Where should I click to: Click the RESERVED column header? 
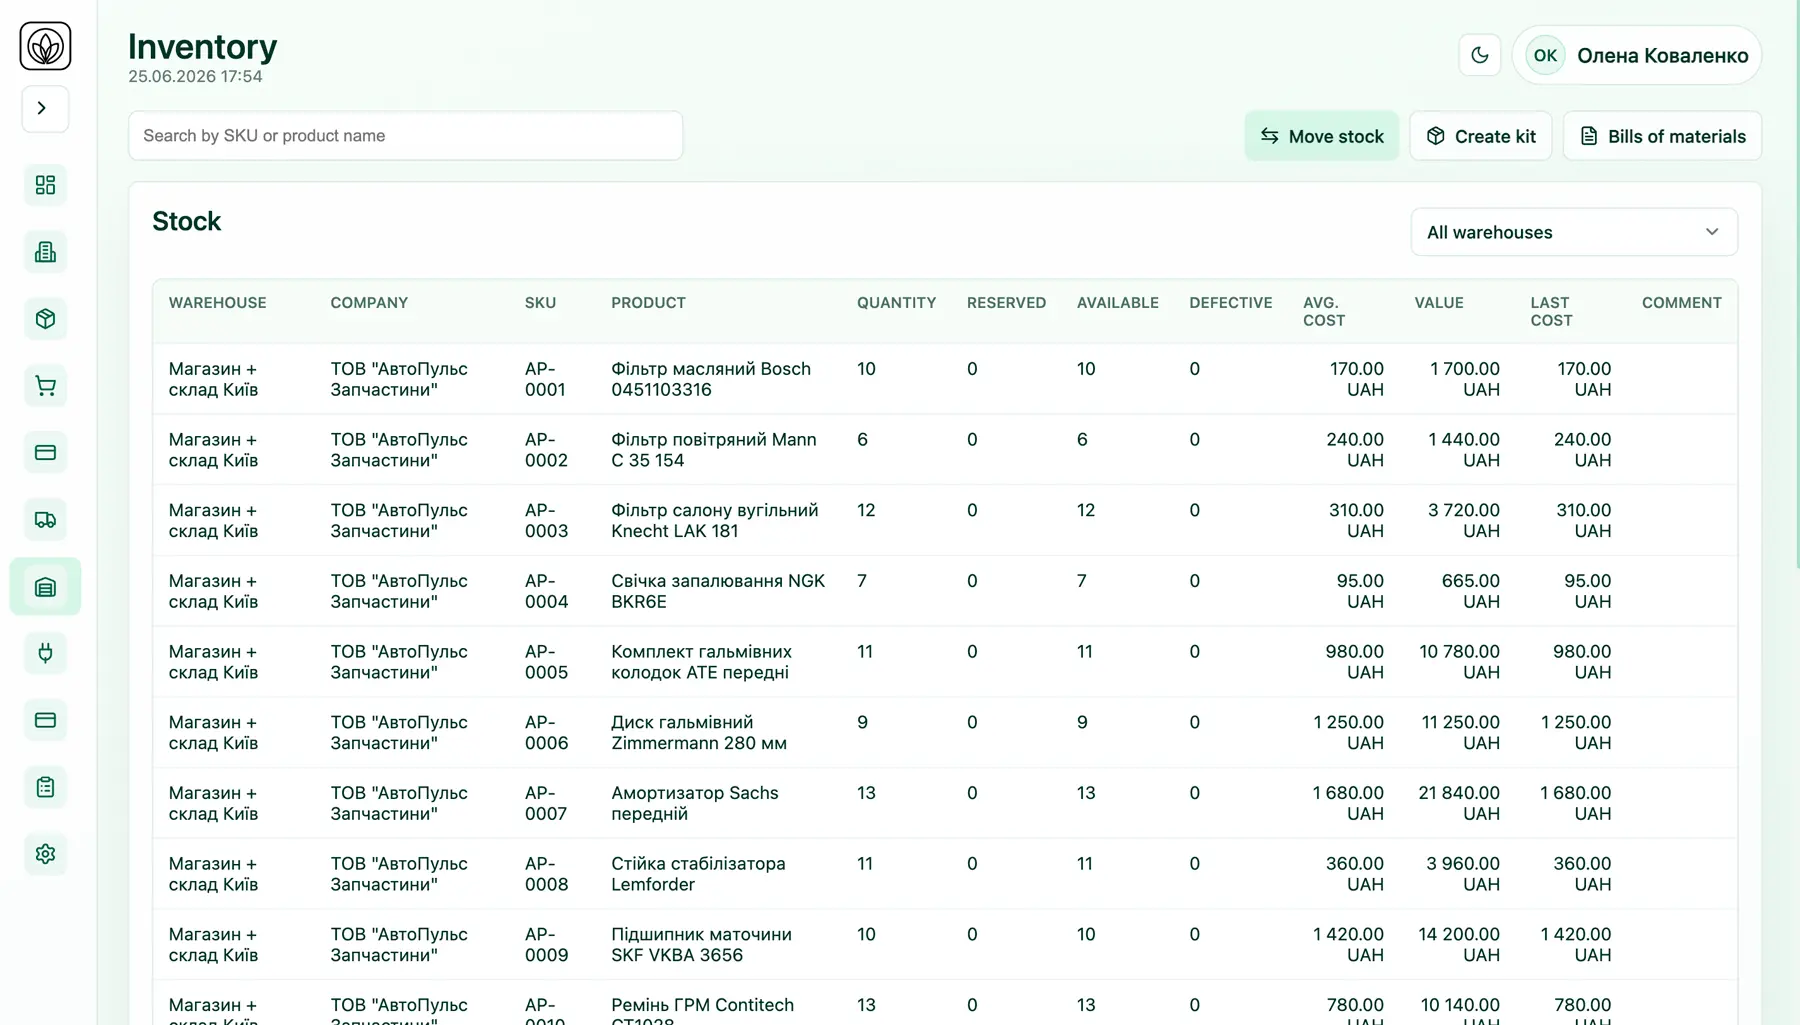pyautogui.click(x=1006, y=303)
